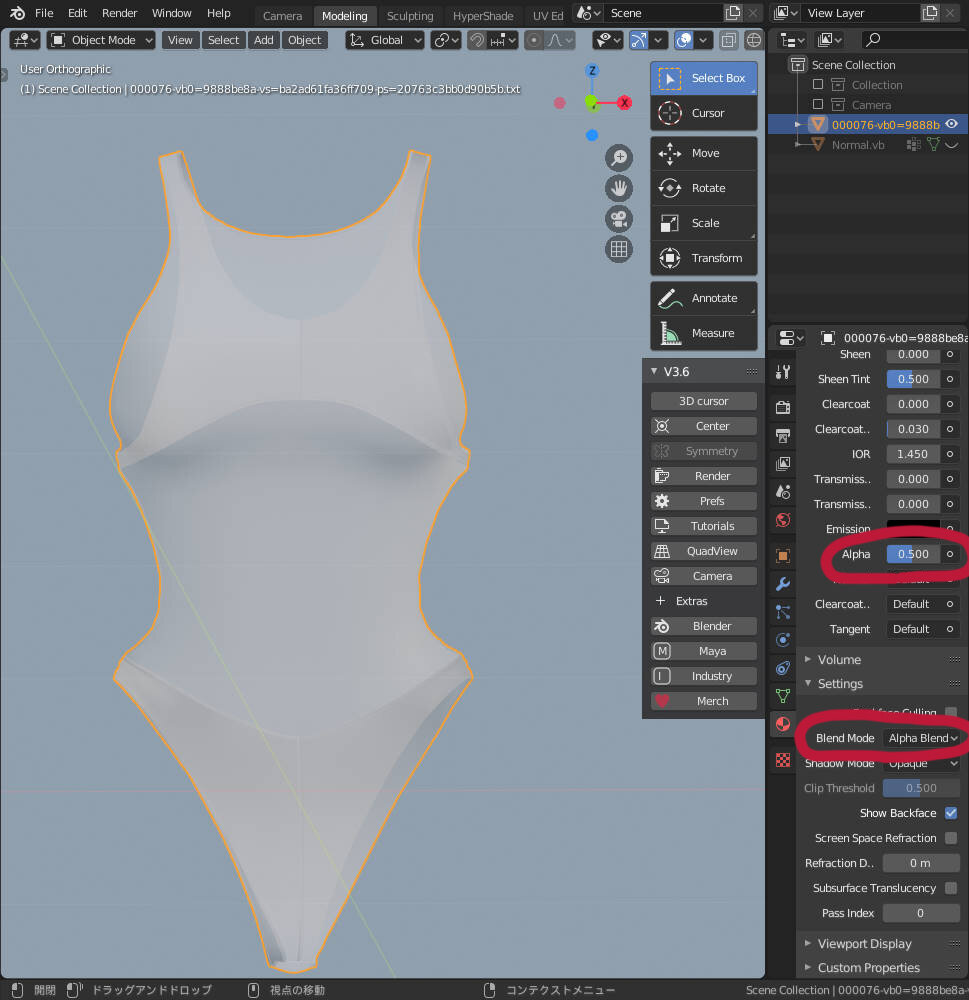Viewport: 969px width, 1000px height.
Task: Open the Global orientation dropdown
Action: [x=385, y=40]
